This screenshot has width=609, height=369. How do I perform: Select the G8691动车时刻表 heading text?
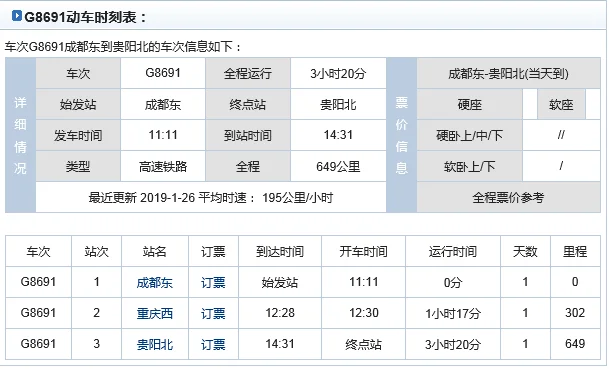point(85,17)
